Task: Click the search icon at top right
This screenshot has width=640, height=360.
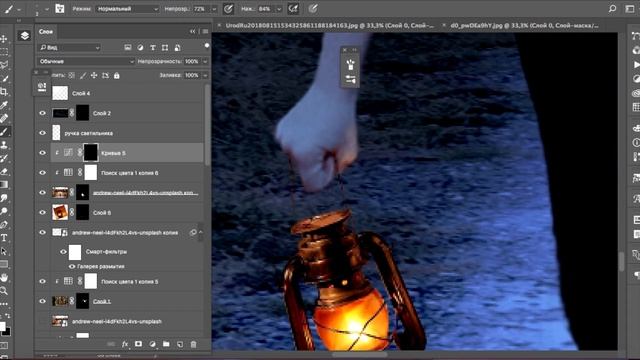Action: point(612,9)
